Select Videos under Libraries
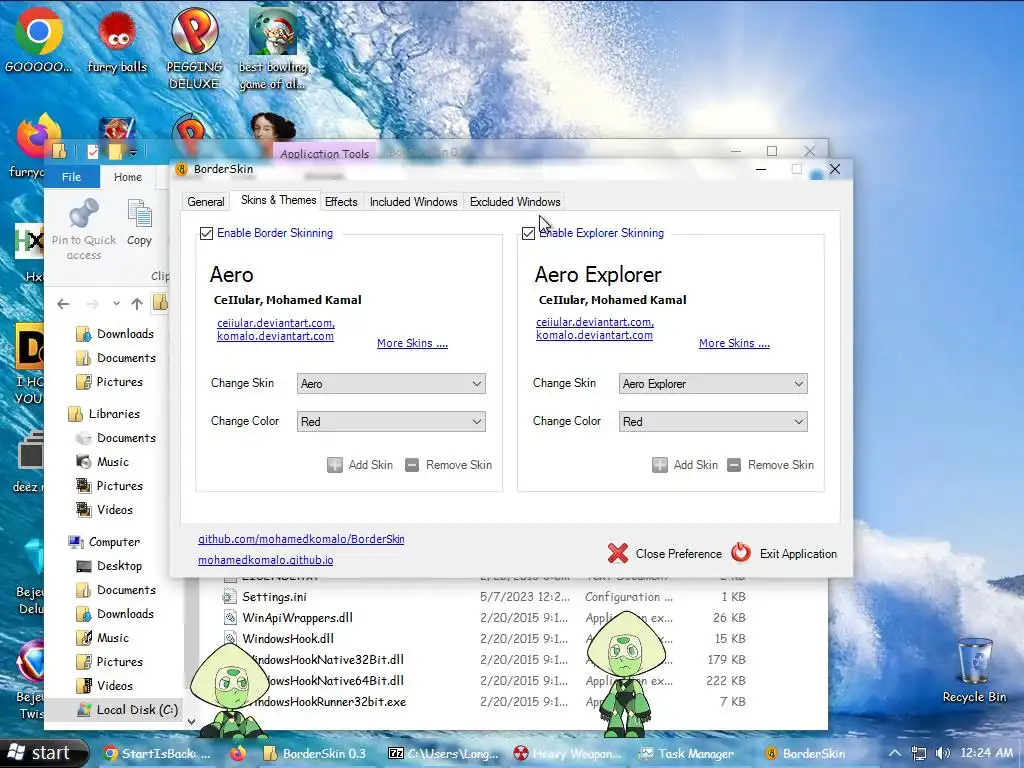 tap(104, 510)
